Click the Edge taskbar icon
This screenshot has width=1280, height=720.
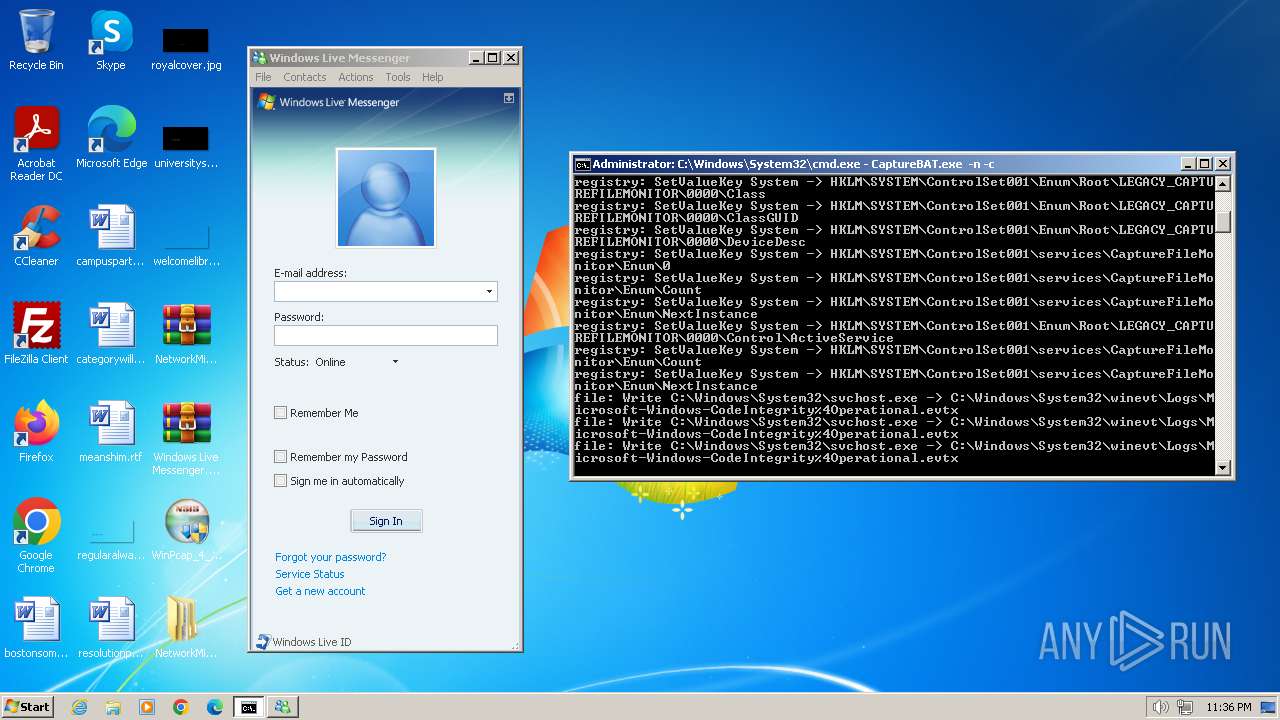click(215, 707)
